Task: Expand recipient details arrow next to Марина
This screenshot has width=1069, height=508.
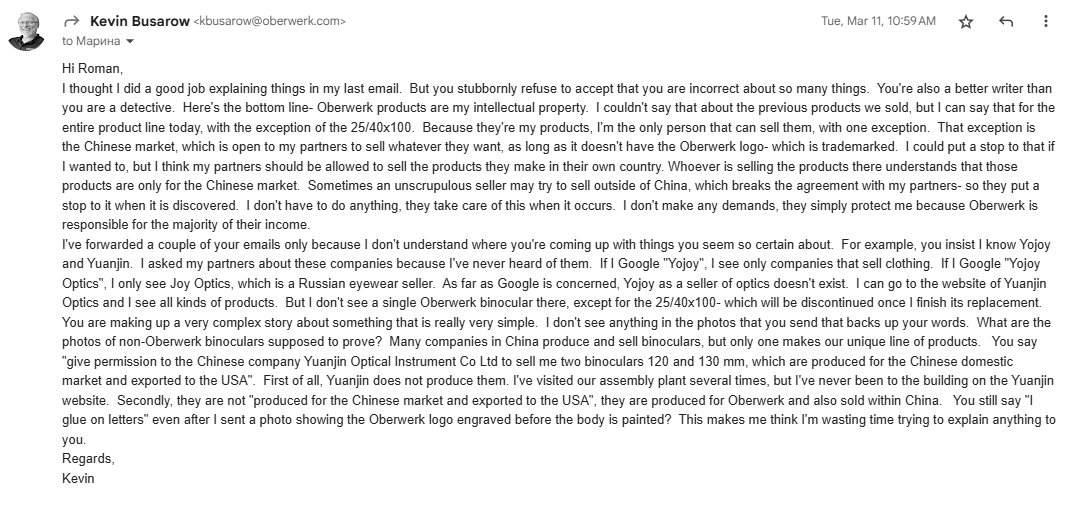Action: click(130, 42)
